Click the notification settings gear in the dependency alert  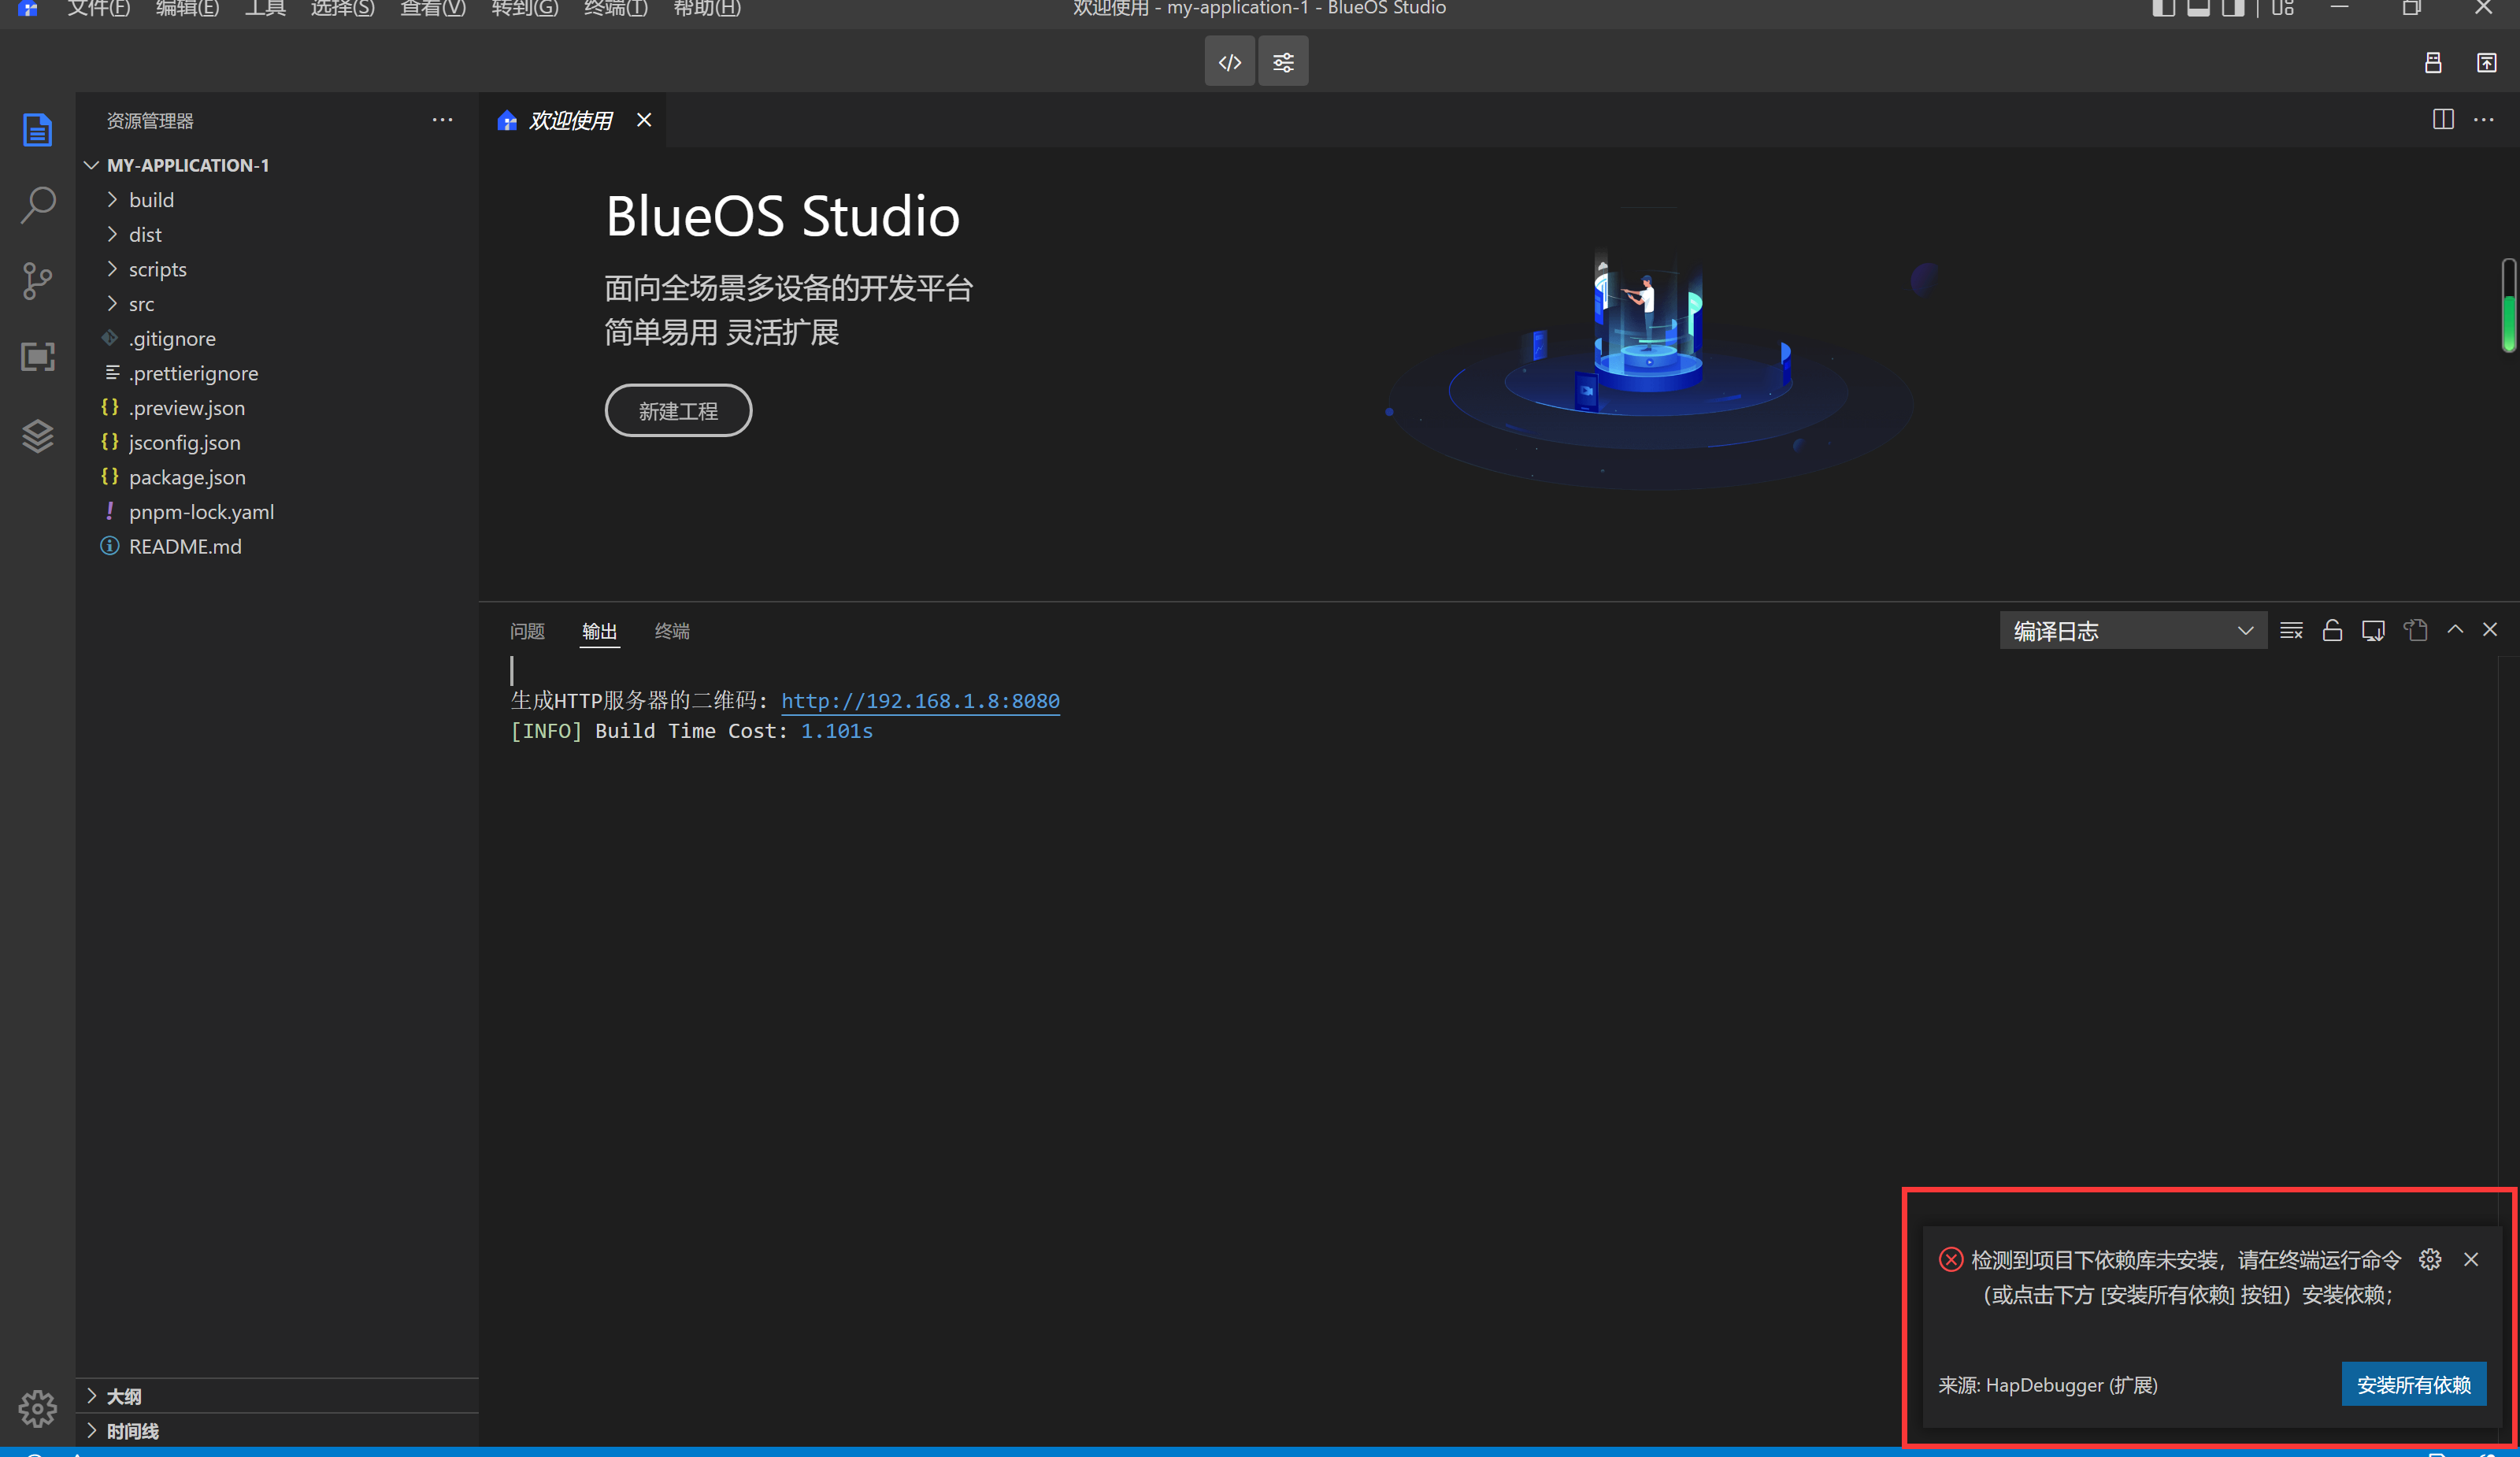tap(2430, 1259)
